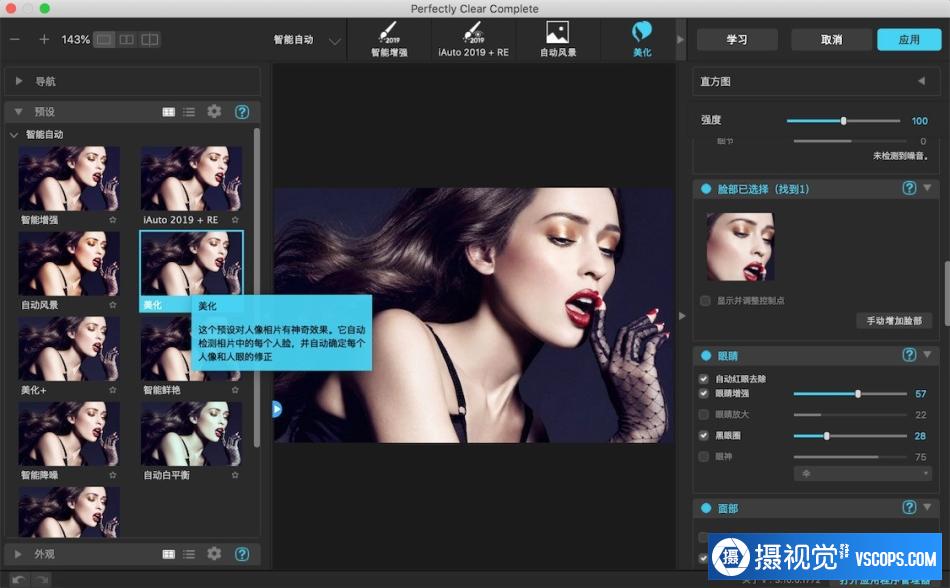The height and width of the screenshot is (588, 950).
Task: Favorite the 智能降噪 preset star
Action: (x=113, y=475)
